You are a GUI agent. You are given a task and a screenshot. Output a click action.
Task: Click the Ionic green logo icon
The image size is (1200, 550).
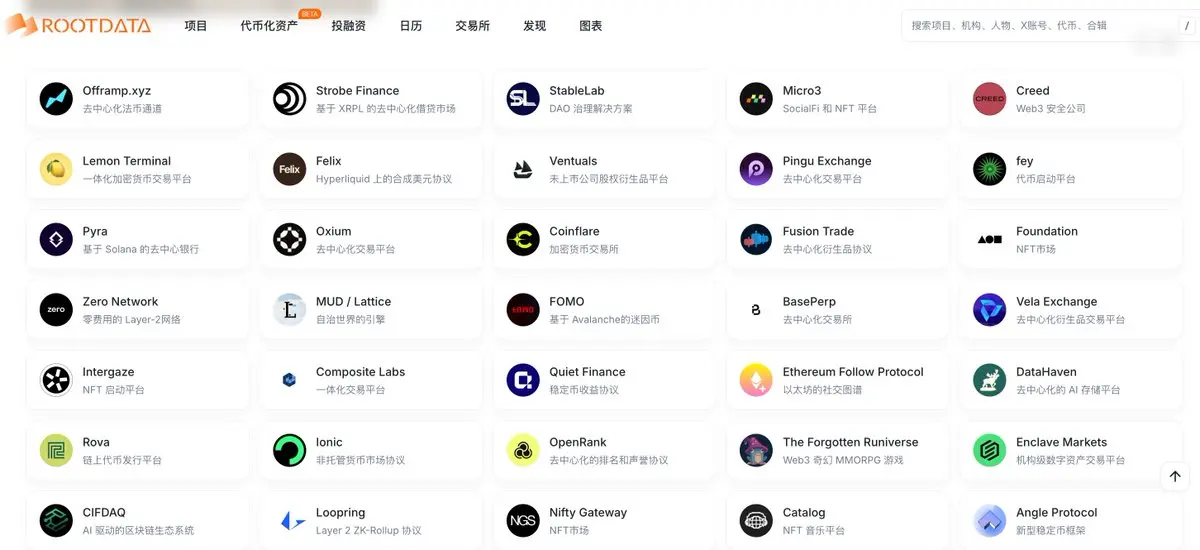[x=290, y=450]
